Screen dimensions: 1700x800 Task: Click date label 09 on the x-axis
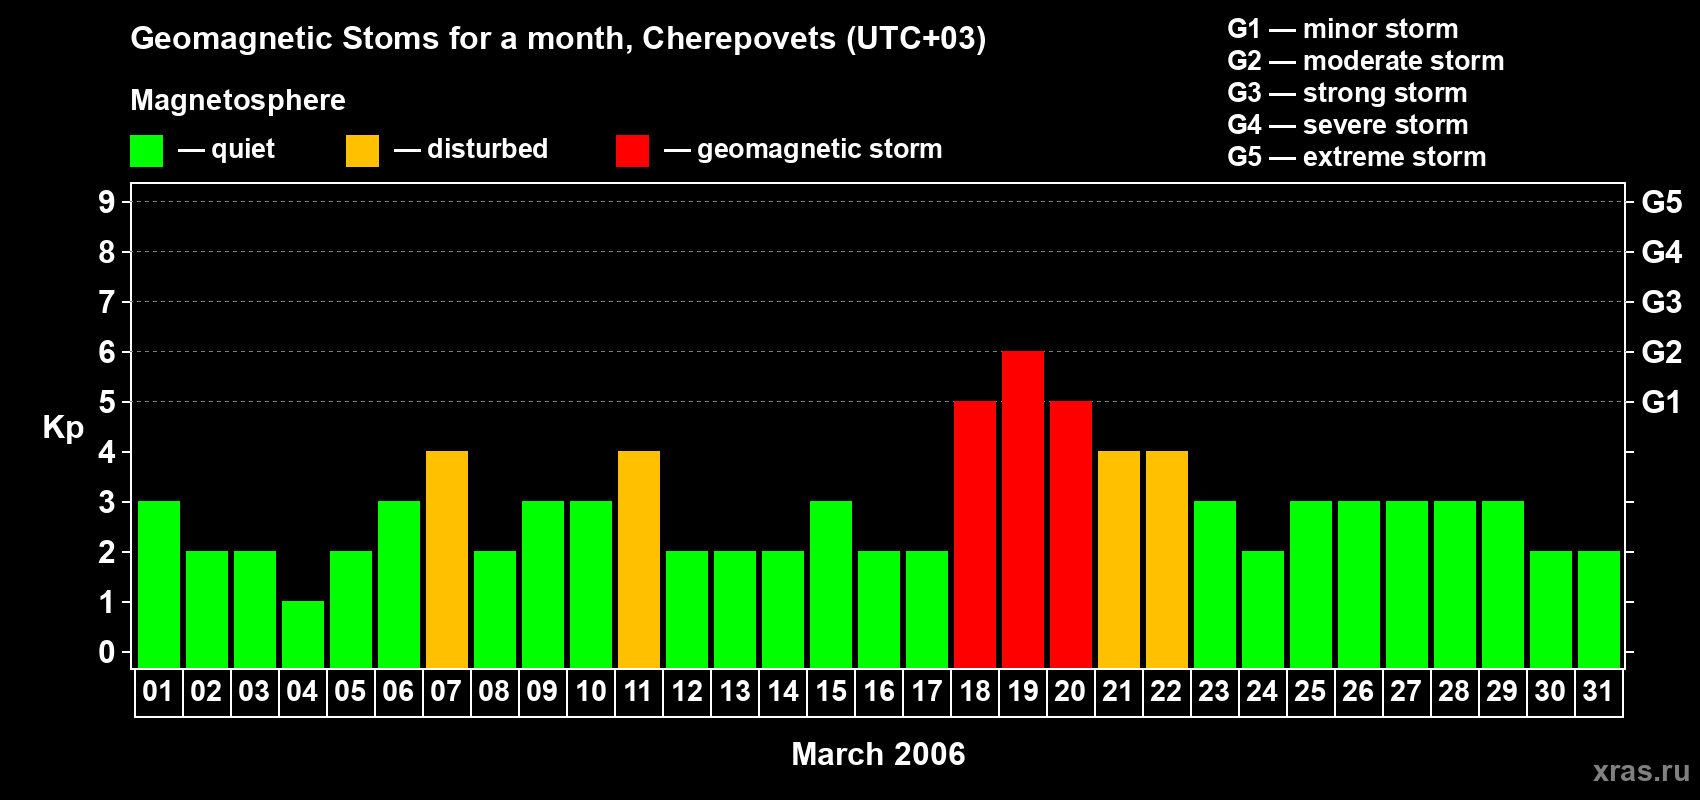[x=542, y=692]
